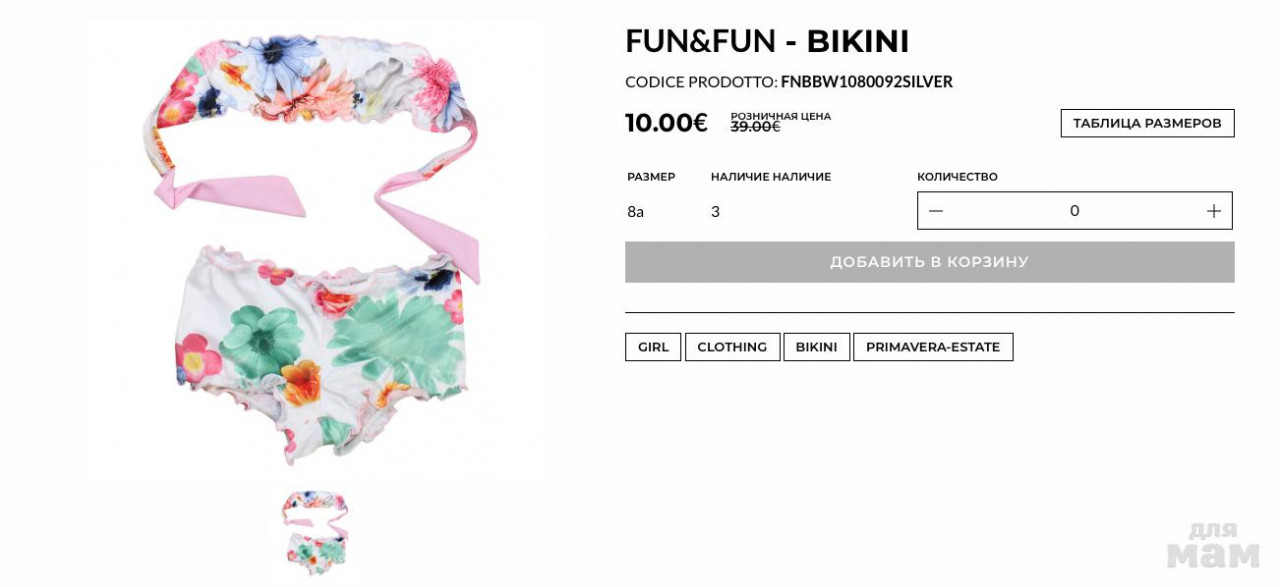Image resolution: width=1280 pixels, height=587 pixels.
Task: Select the GIRL tag
Action: pyautogui.click(x=653, y=347)
